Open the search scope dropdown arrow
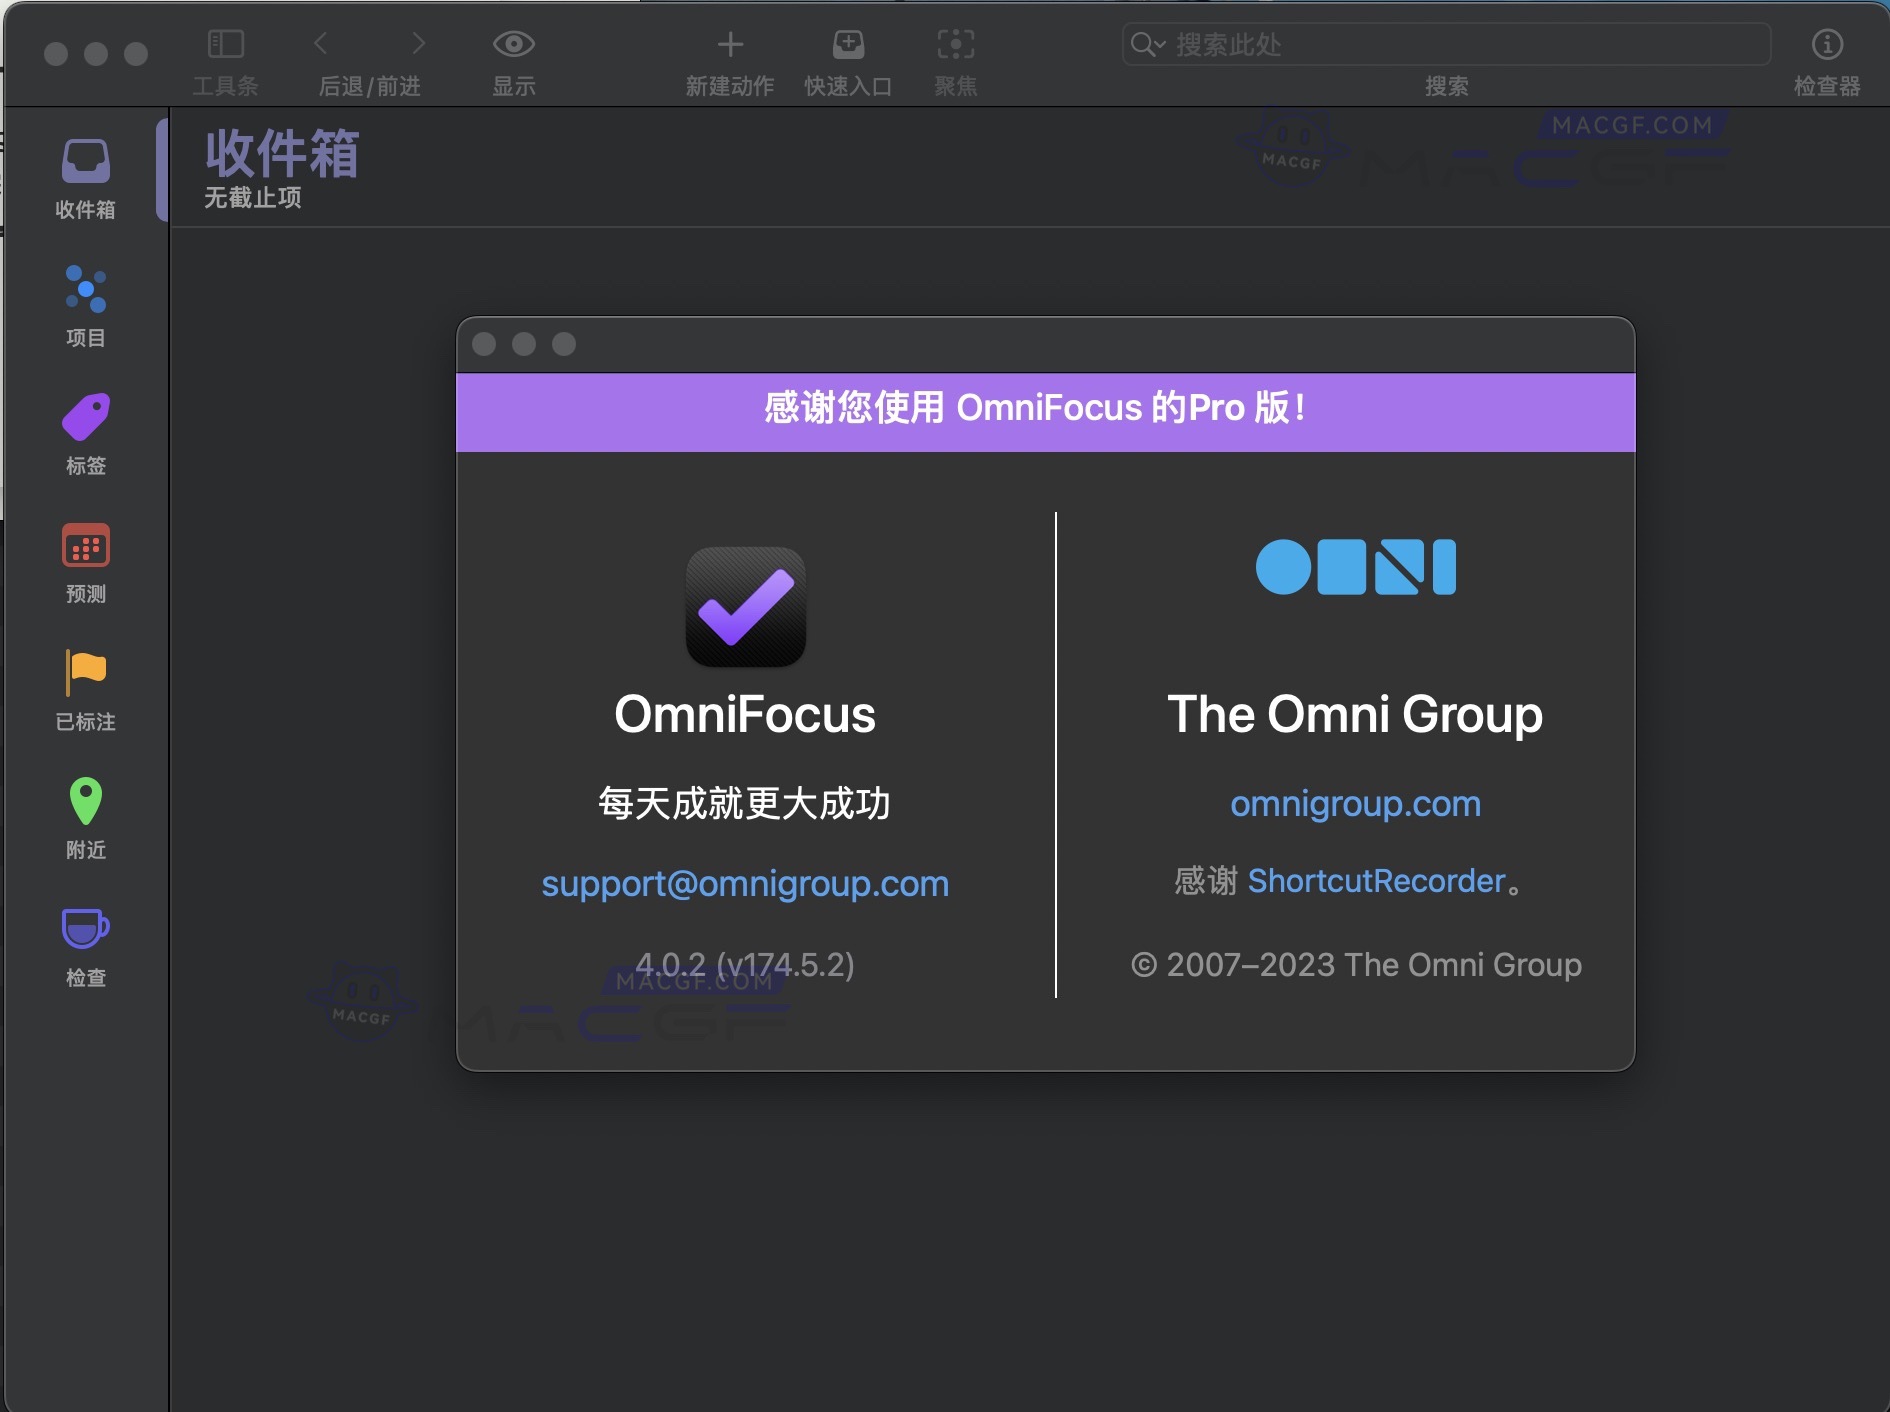The height and width of the screenshot is (1412, 1890). (x=1160, y=45)
